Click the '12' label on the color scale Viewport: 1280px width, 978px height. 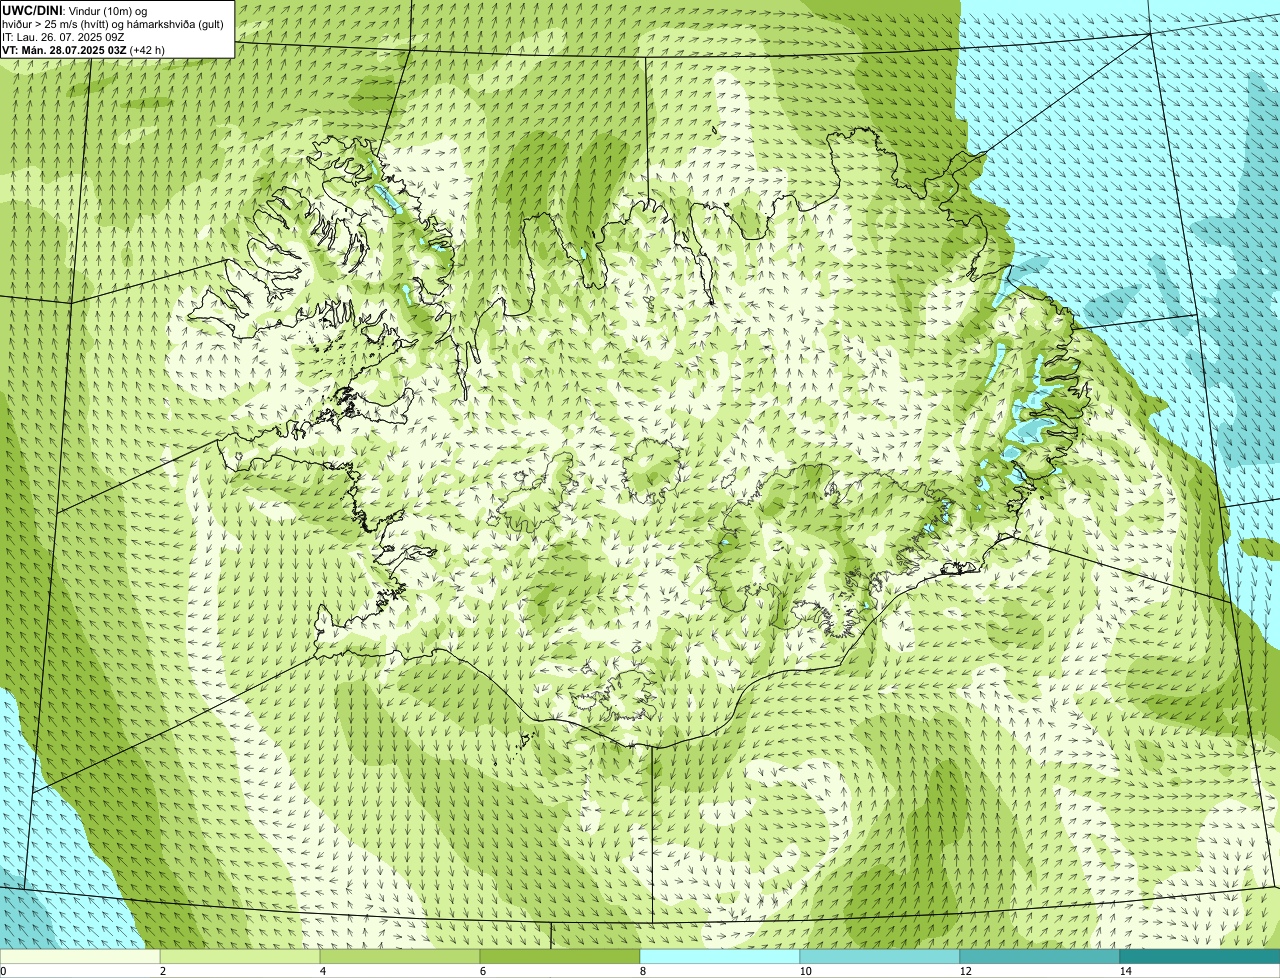[965, 971]
